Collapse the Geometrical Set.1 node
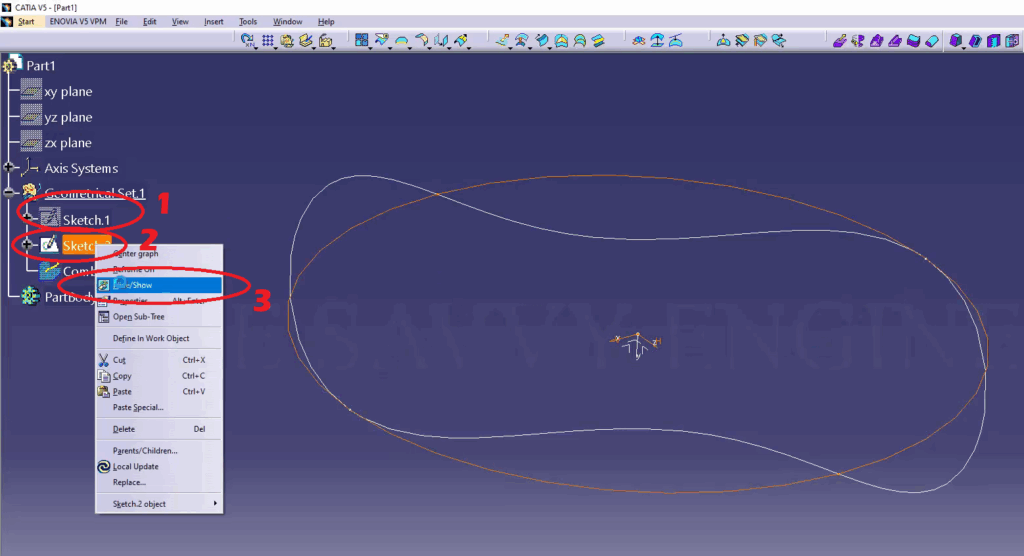 point(8,192)
